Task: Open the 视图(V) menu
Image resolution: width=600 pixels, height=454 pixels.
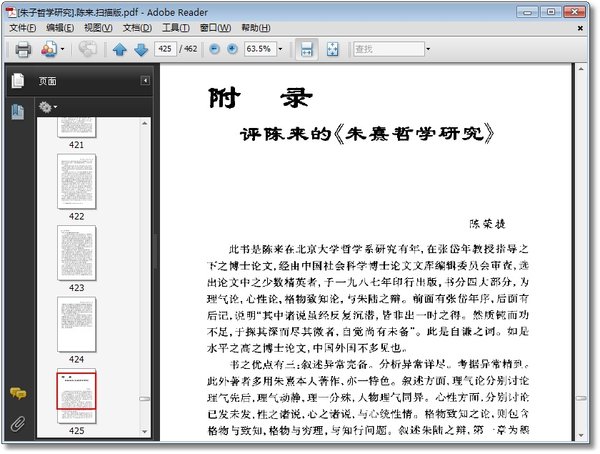Action: (x=98, y=28)
